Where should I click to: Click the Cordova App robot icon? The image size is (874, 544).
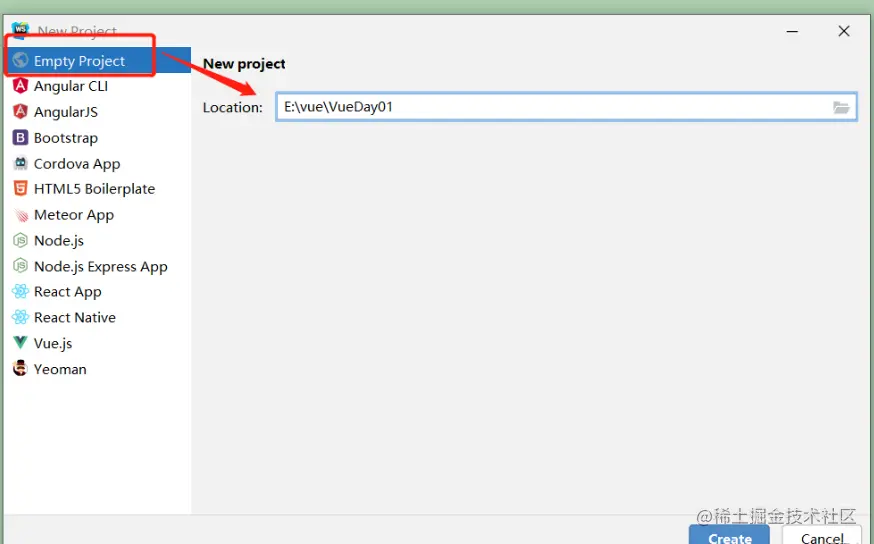21,163
